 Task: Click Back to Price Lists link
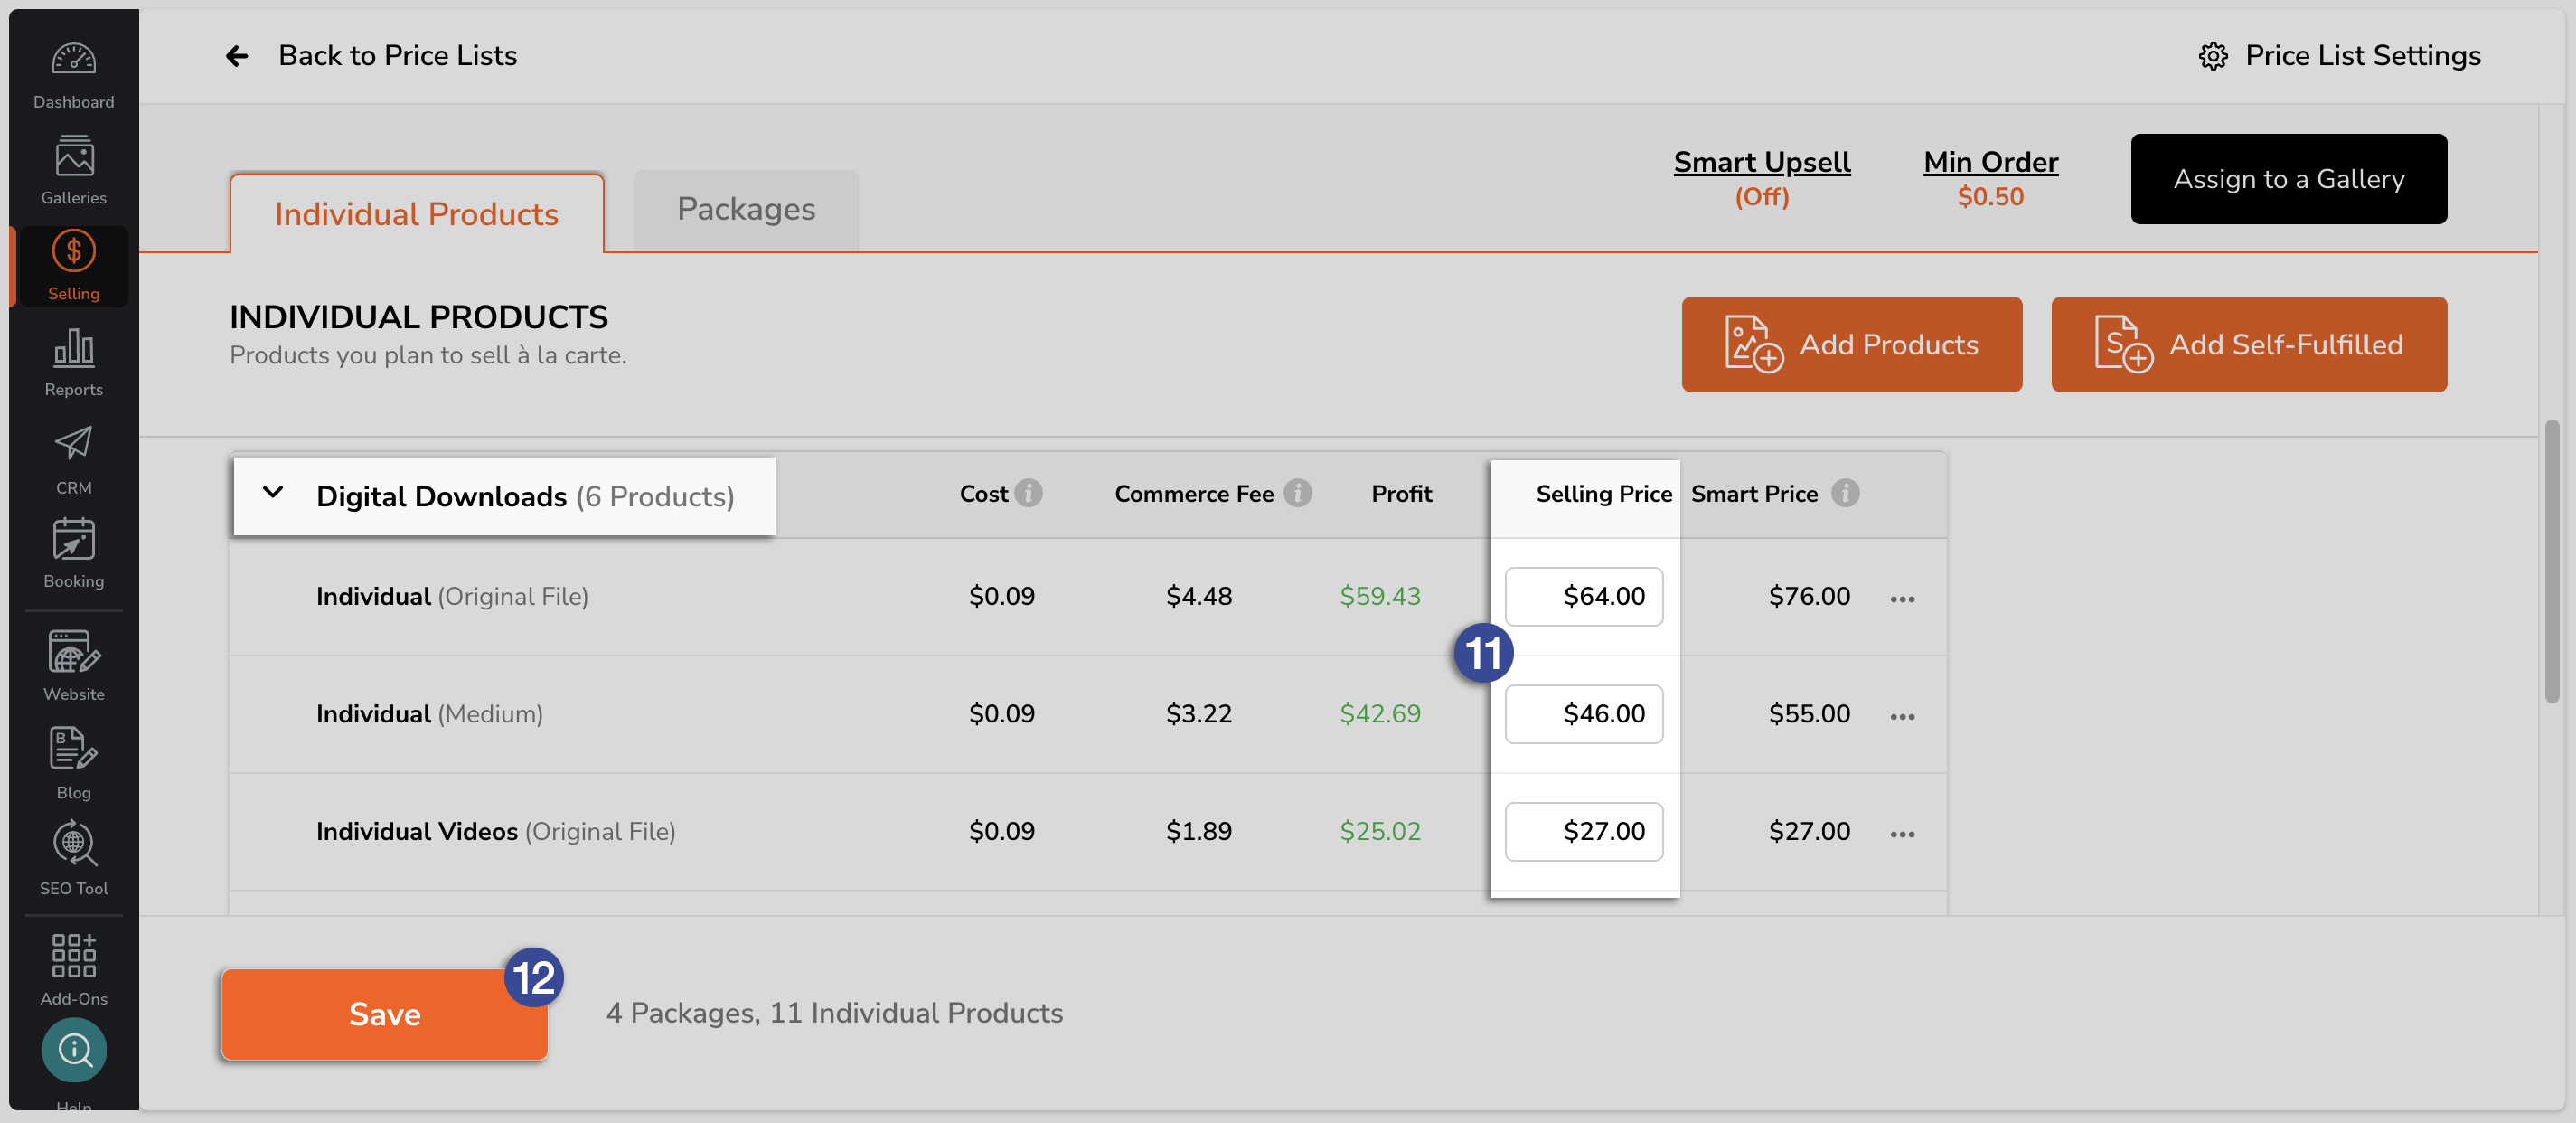(x=397, y=56)
